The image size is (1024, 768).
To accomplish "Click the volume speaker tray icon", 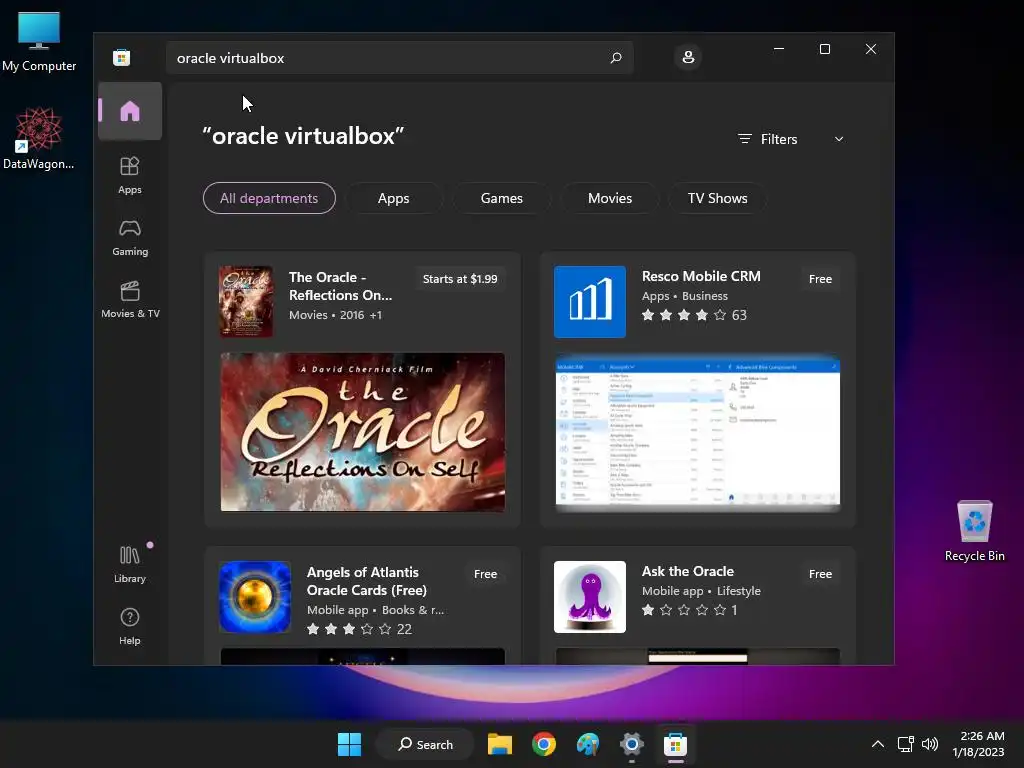I will tap(930, 744).
